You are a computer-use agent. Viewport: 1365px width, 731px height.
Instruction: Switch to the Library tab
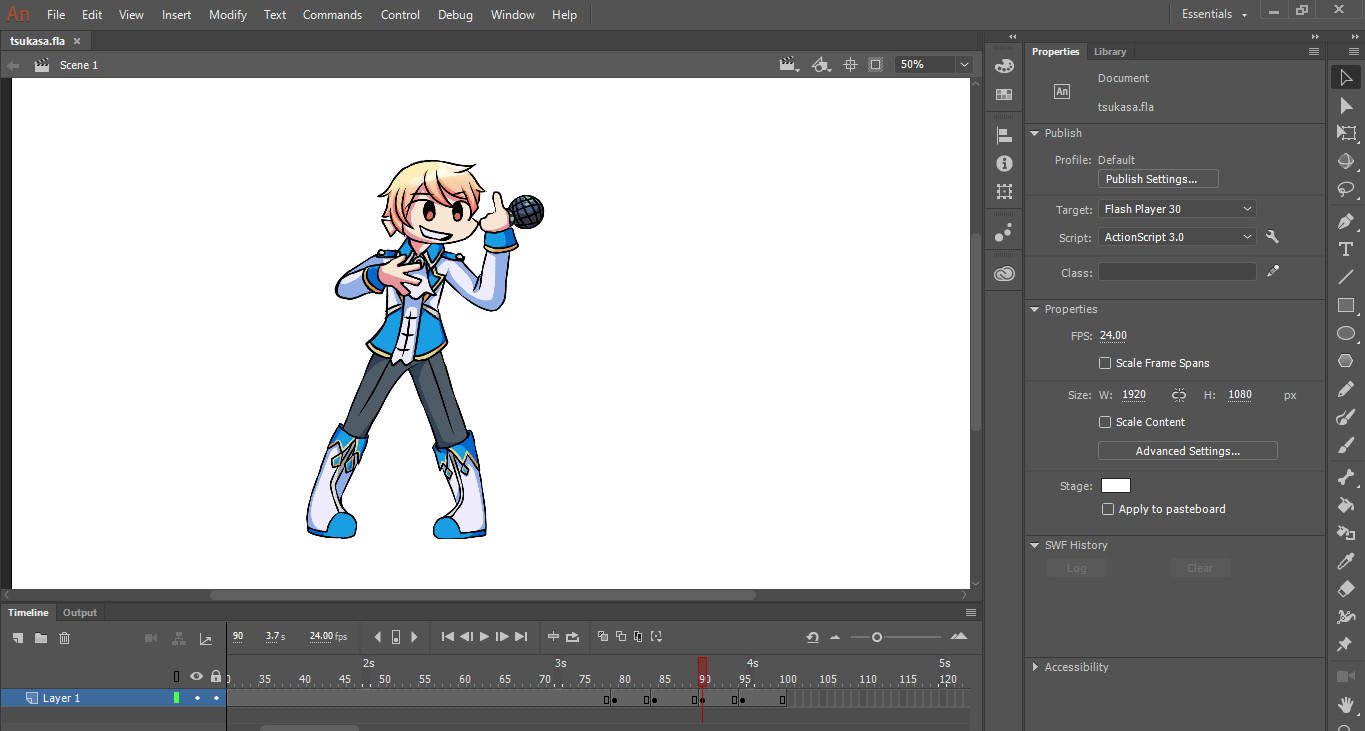[x=1109, y=52]
